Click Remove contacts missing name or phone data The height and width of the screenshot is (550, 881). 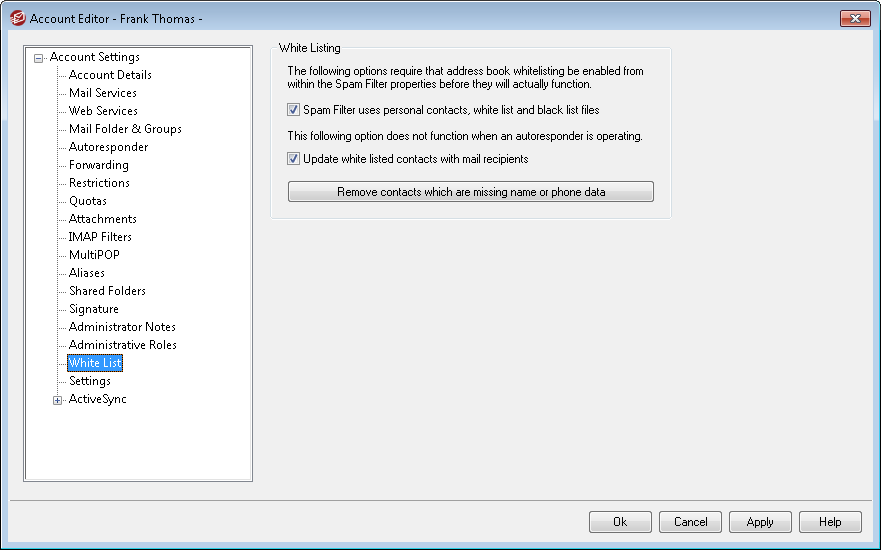(470, 191)
